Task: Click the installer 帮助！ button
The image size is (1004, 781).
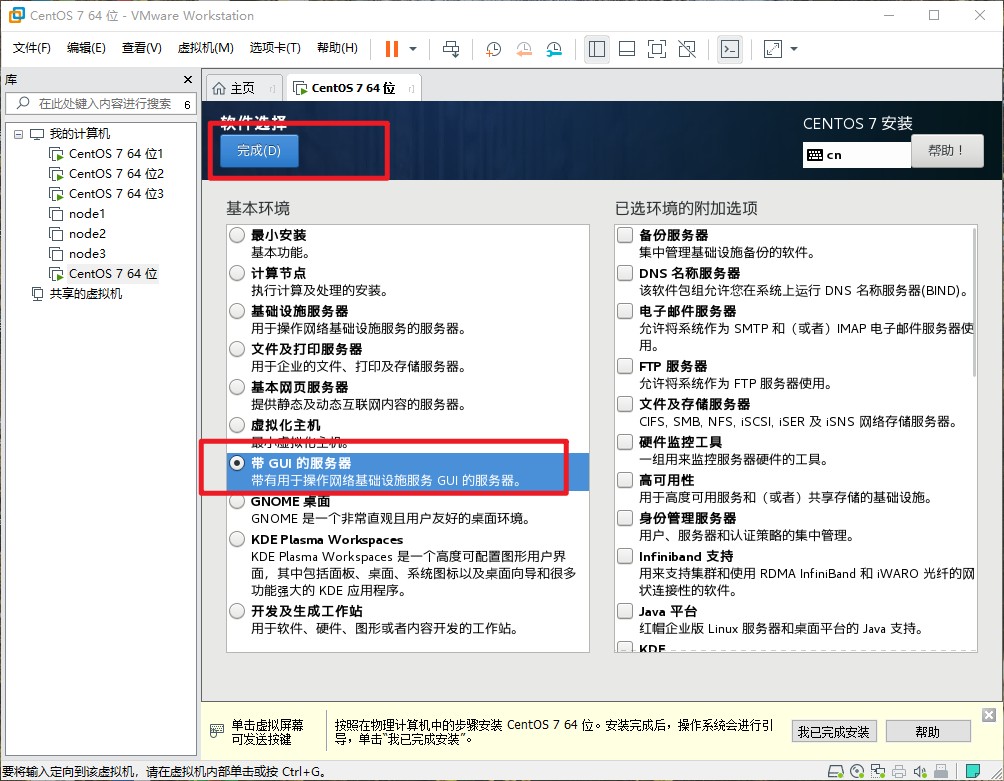Action: pos(947,151)
